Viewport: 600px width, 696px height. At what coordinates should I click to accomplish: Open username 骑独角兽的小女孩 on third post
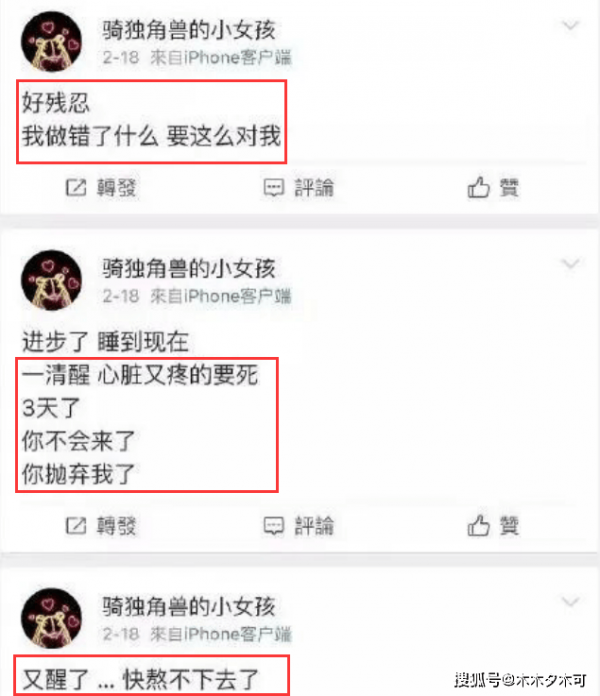(189, 607)
